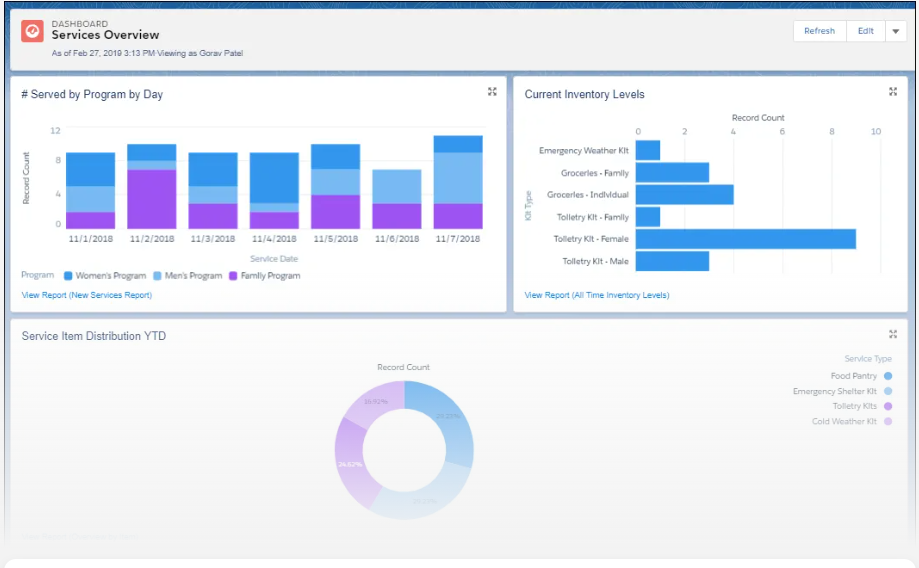Click the 11/1/2018 Women's Program bar segment

[90, 169]
